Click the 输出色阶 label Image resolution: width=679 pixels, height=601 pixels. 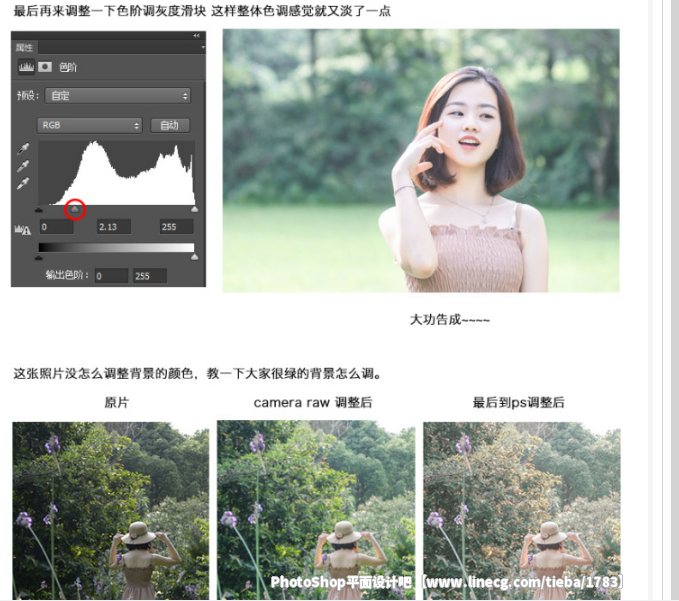tap(67, 275)
